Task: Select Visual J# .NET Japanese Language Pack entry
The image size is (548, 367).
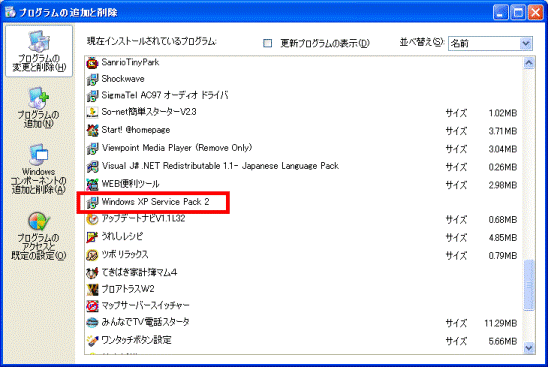Action: pos(220,166)
